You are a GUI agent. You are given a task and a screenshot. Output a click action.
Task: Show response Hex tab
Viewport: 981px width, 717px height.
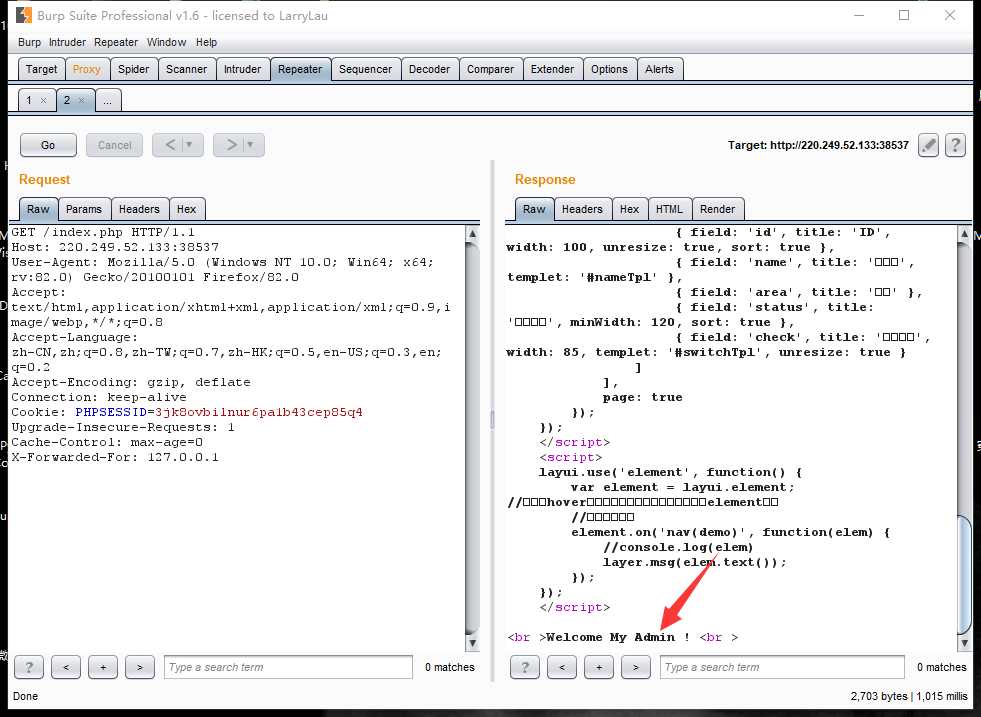(x=629, y=209)
